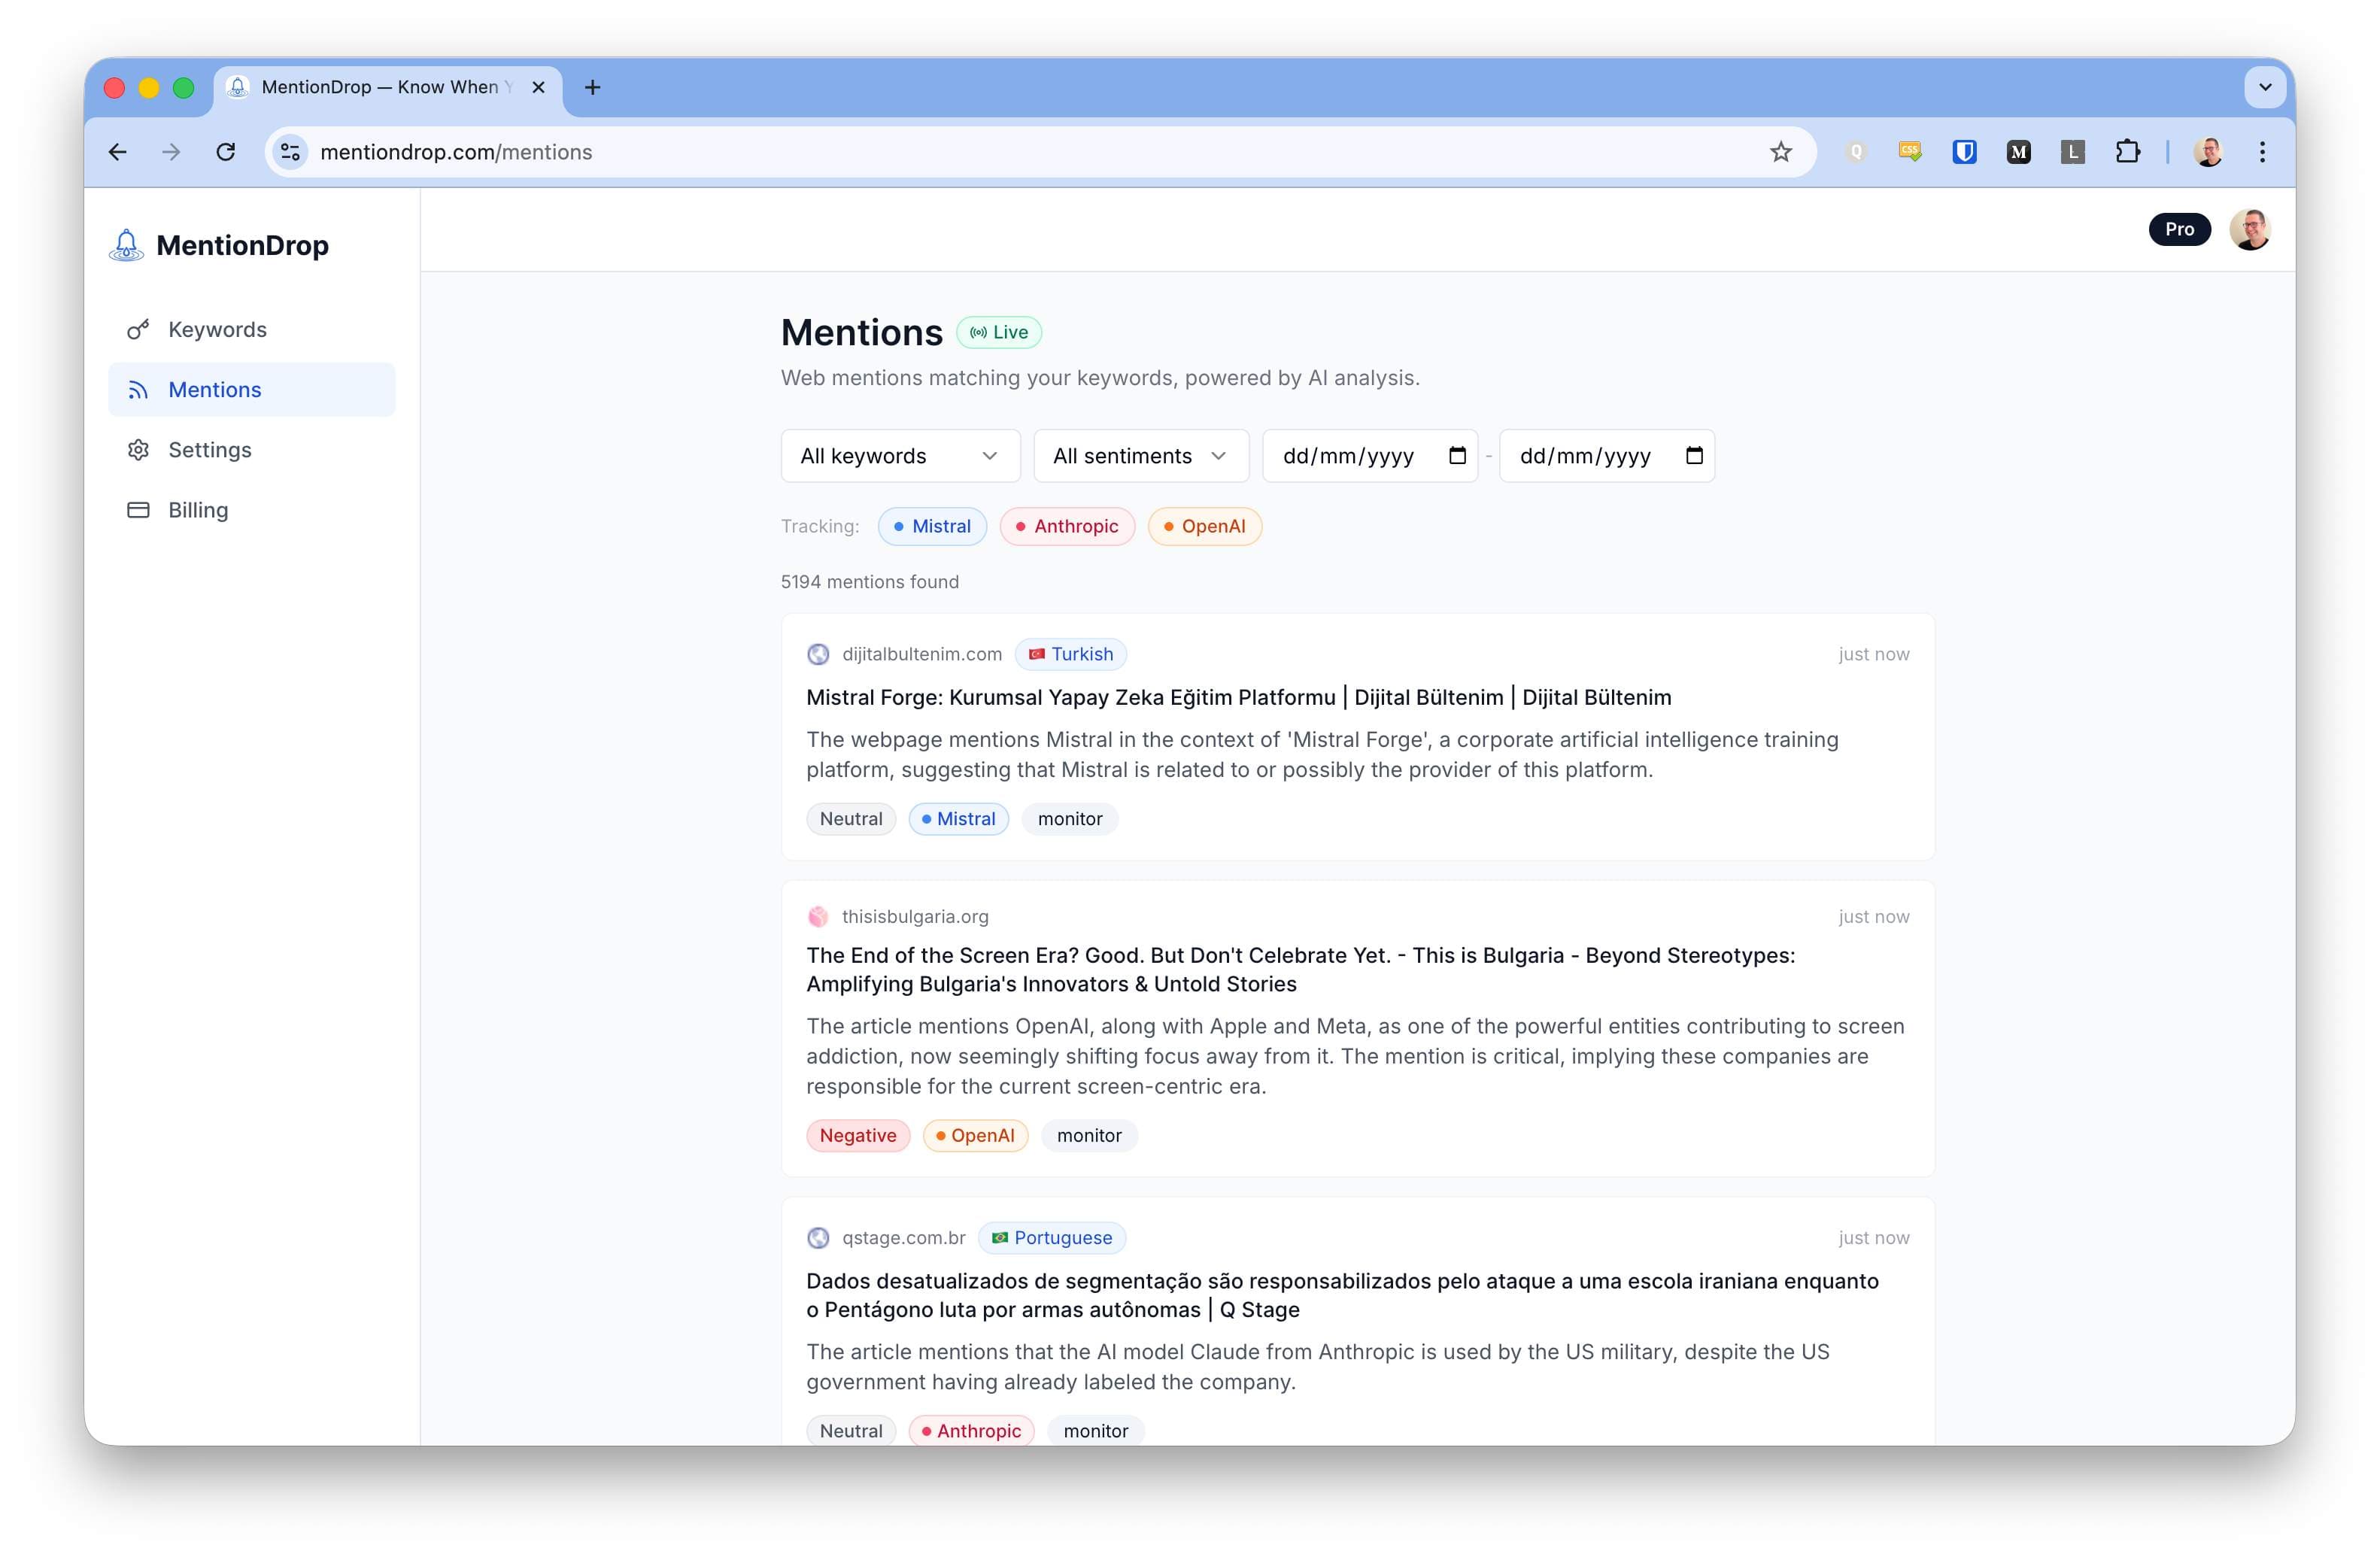
Task: Click the Pro badge
Action: click(x=2180, y=229)
